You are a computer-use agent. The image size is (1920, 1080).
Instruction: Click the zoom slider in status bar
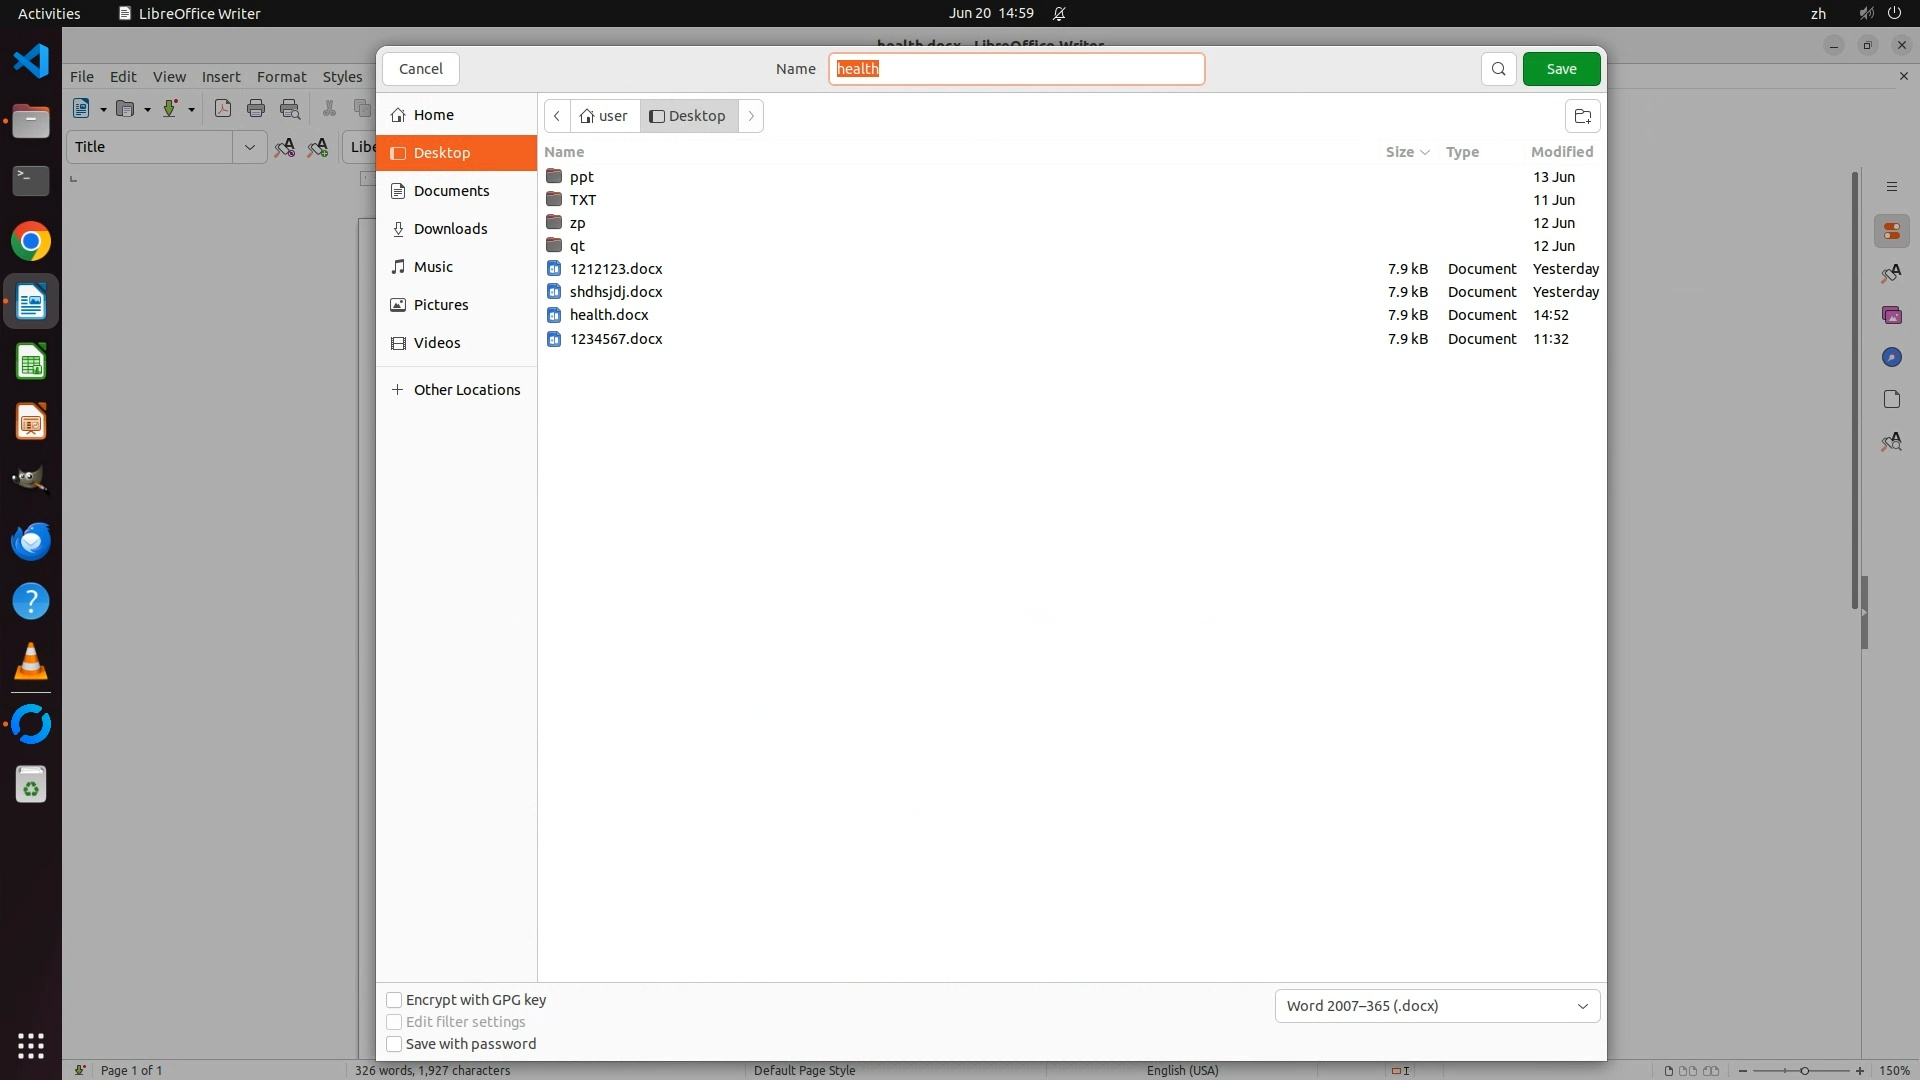pos(1803,1071)
